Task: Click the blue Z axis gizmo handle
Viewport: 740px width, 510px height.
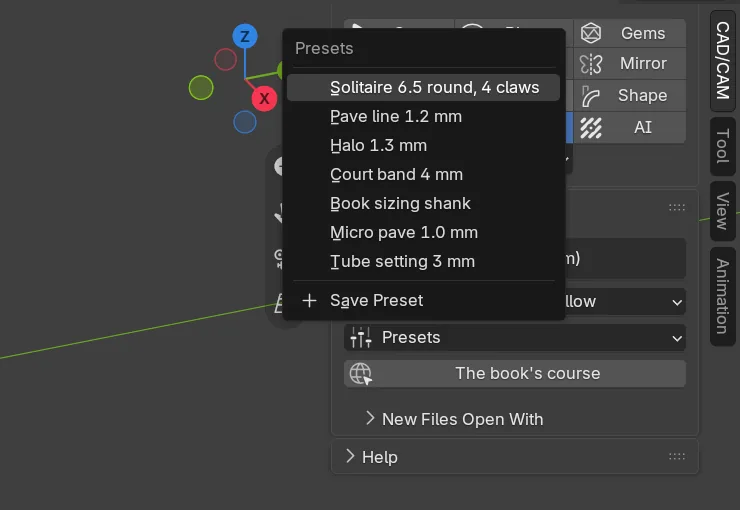Action: click(245, 36)
